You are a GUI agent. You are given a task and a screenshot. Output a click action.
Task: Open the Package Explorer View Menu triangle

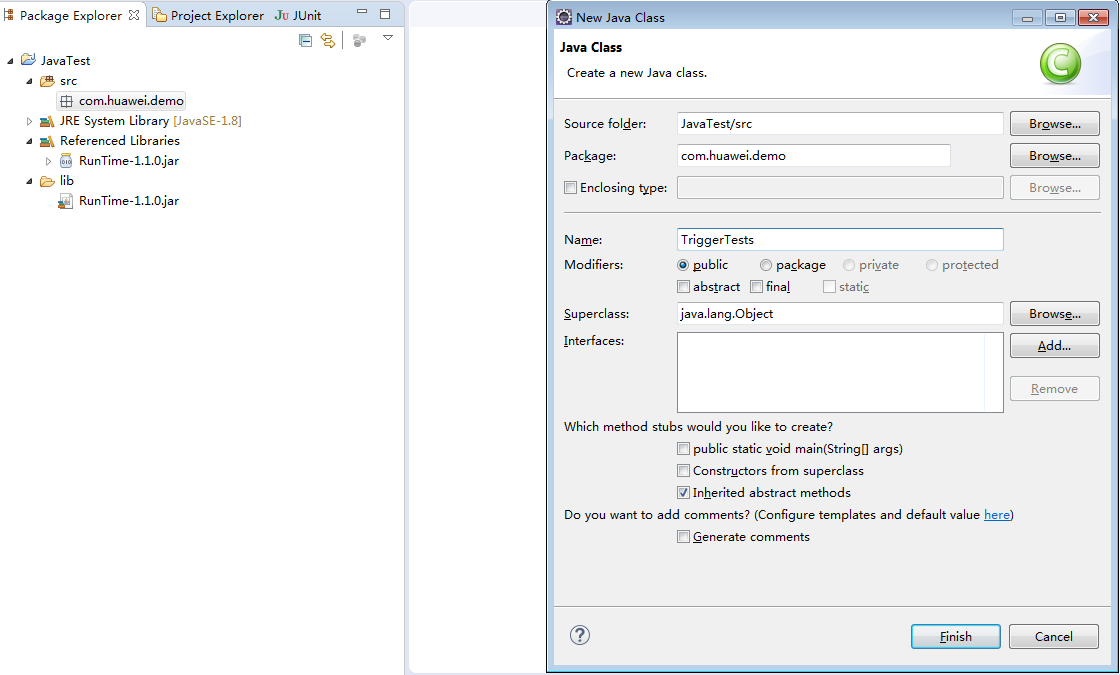click(388, 38)
